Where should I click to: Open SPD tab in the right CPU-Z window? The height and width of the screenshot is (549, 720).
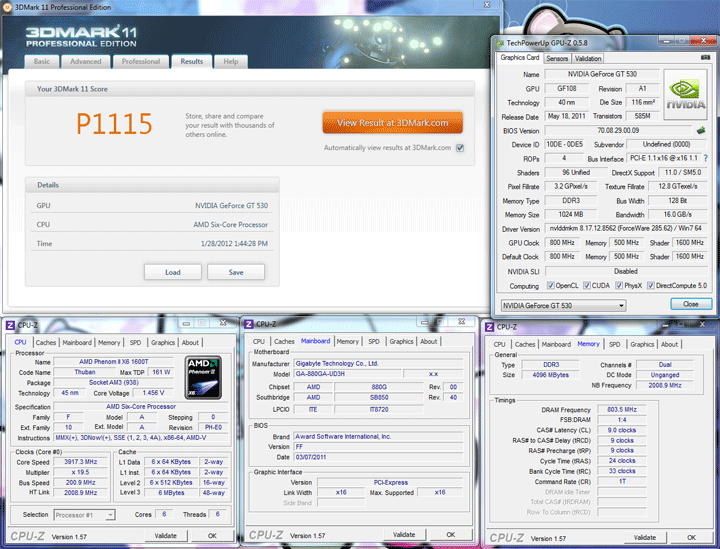(614, 344)
